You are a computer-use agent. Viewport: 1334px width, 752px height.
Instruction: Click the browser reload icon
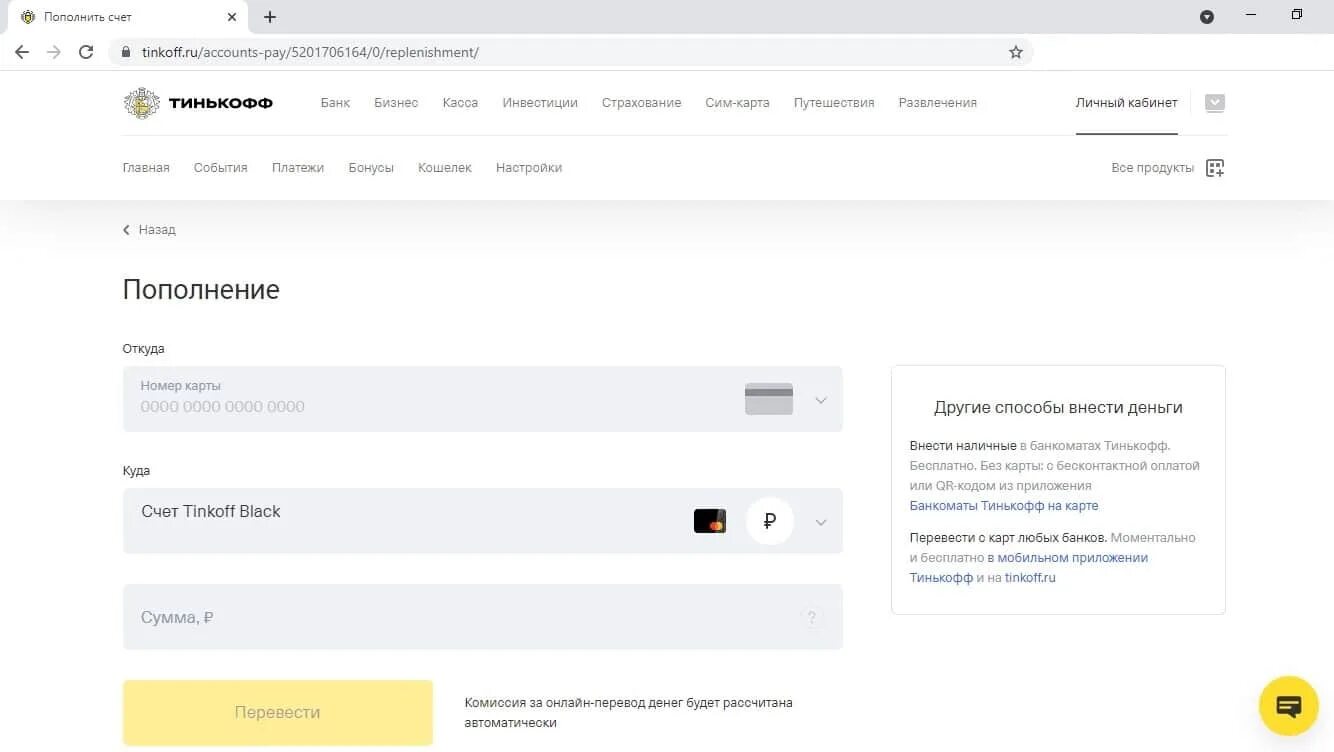pos(86,52)
